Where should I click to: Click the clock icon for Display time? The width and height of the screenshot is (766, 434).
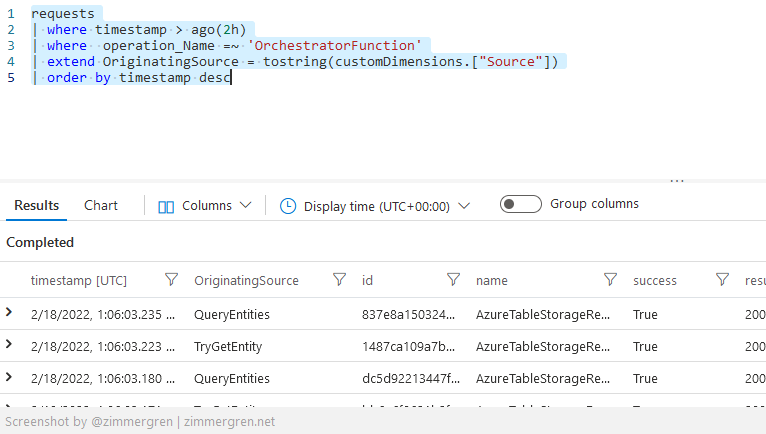(x=288, y=206)
